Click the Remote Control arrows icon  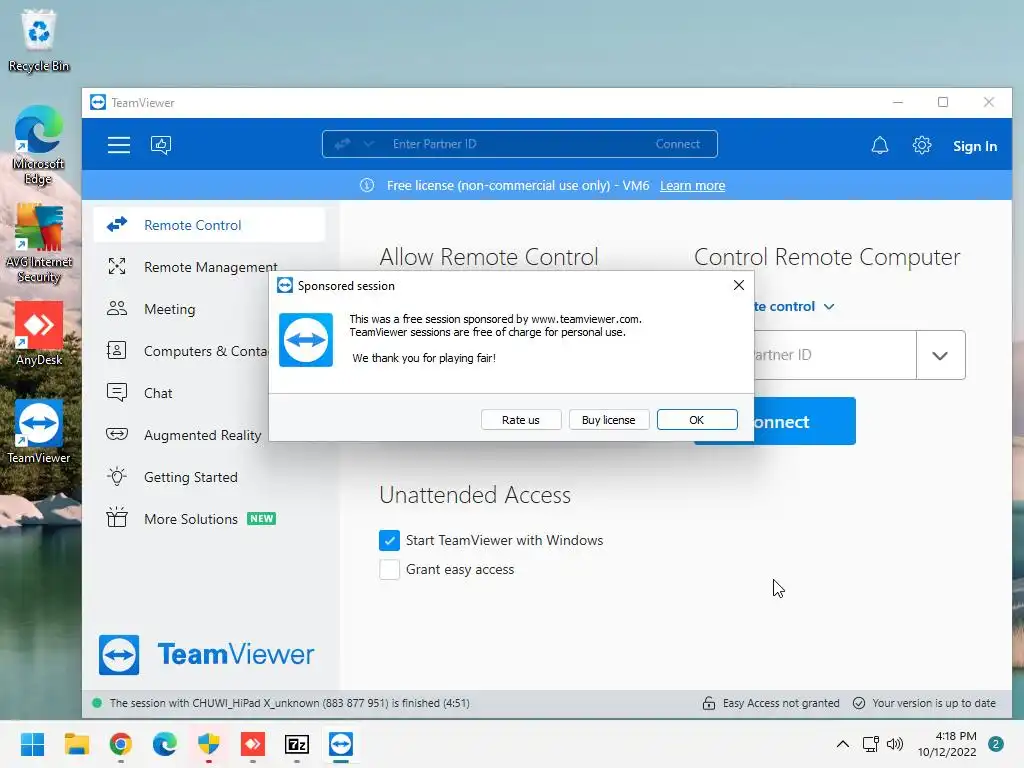coord(117,225)
